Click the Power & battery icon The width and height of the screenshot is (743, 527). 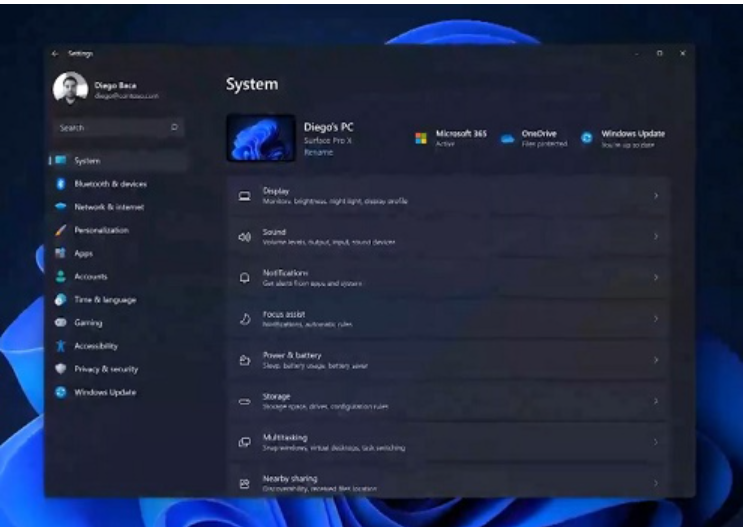click(245, 360)
